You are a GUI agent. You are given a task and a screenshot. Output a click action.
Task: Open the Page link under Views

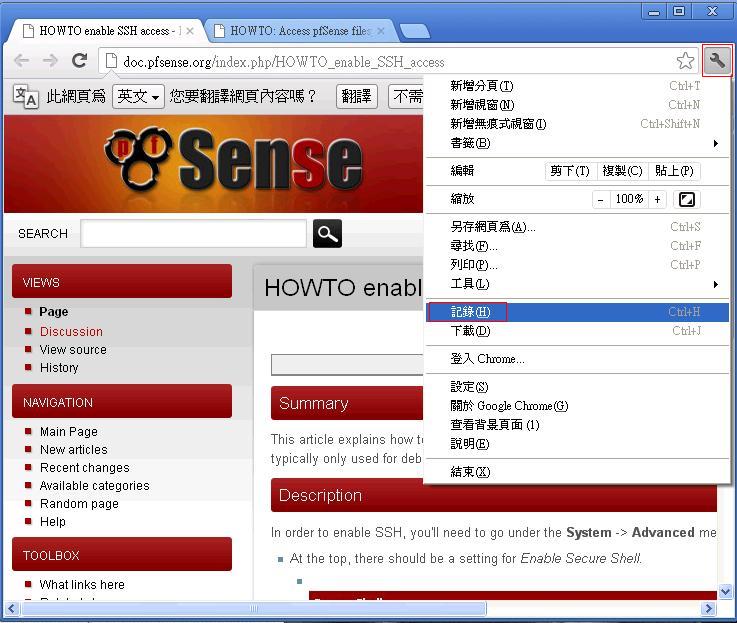[x=54, y=312]
